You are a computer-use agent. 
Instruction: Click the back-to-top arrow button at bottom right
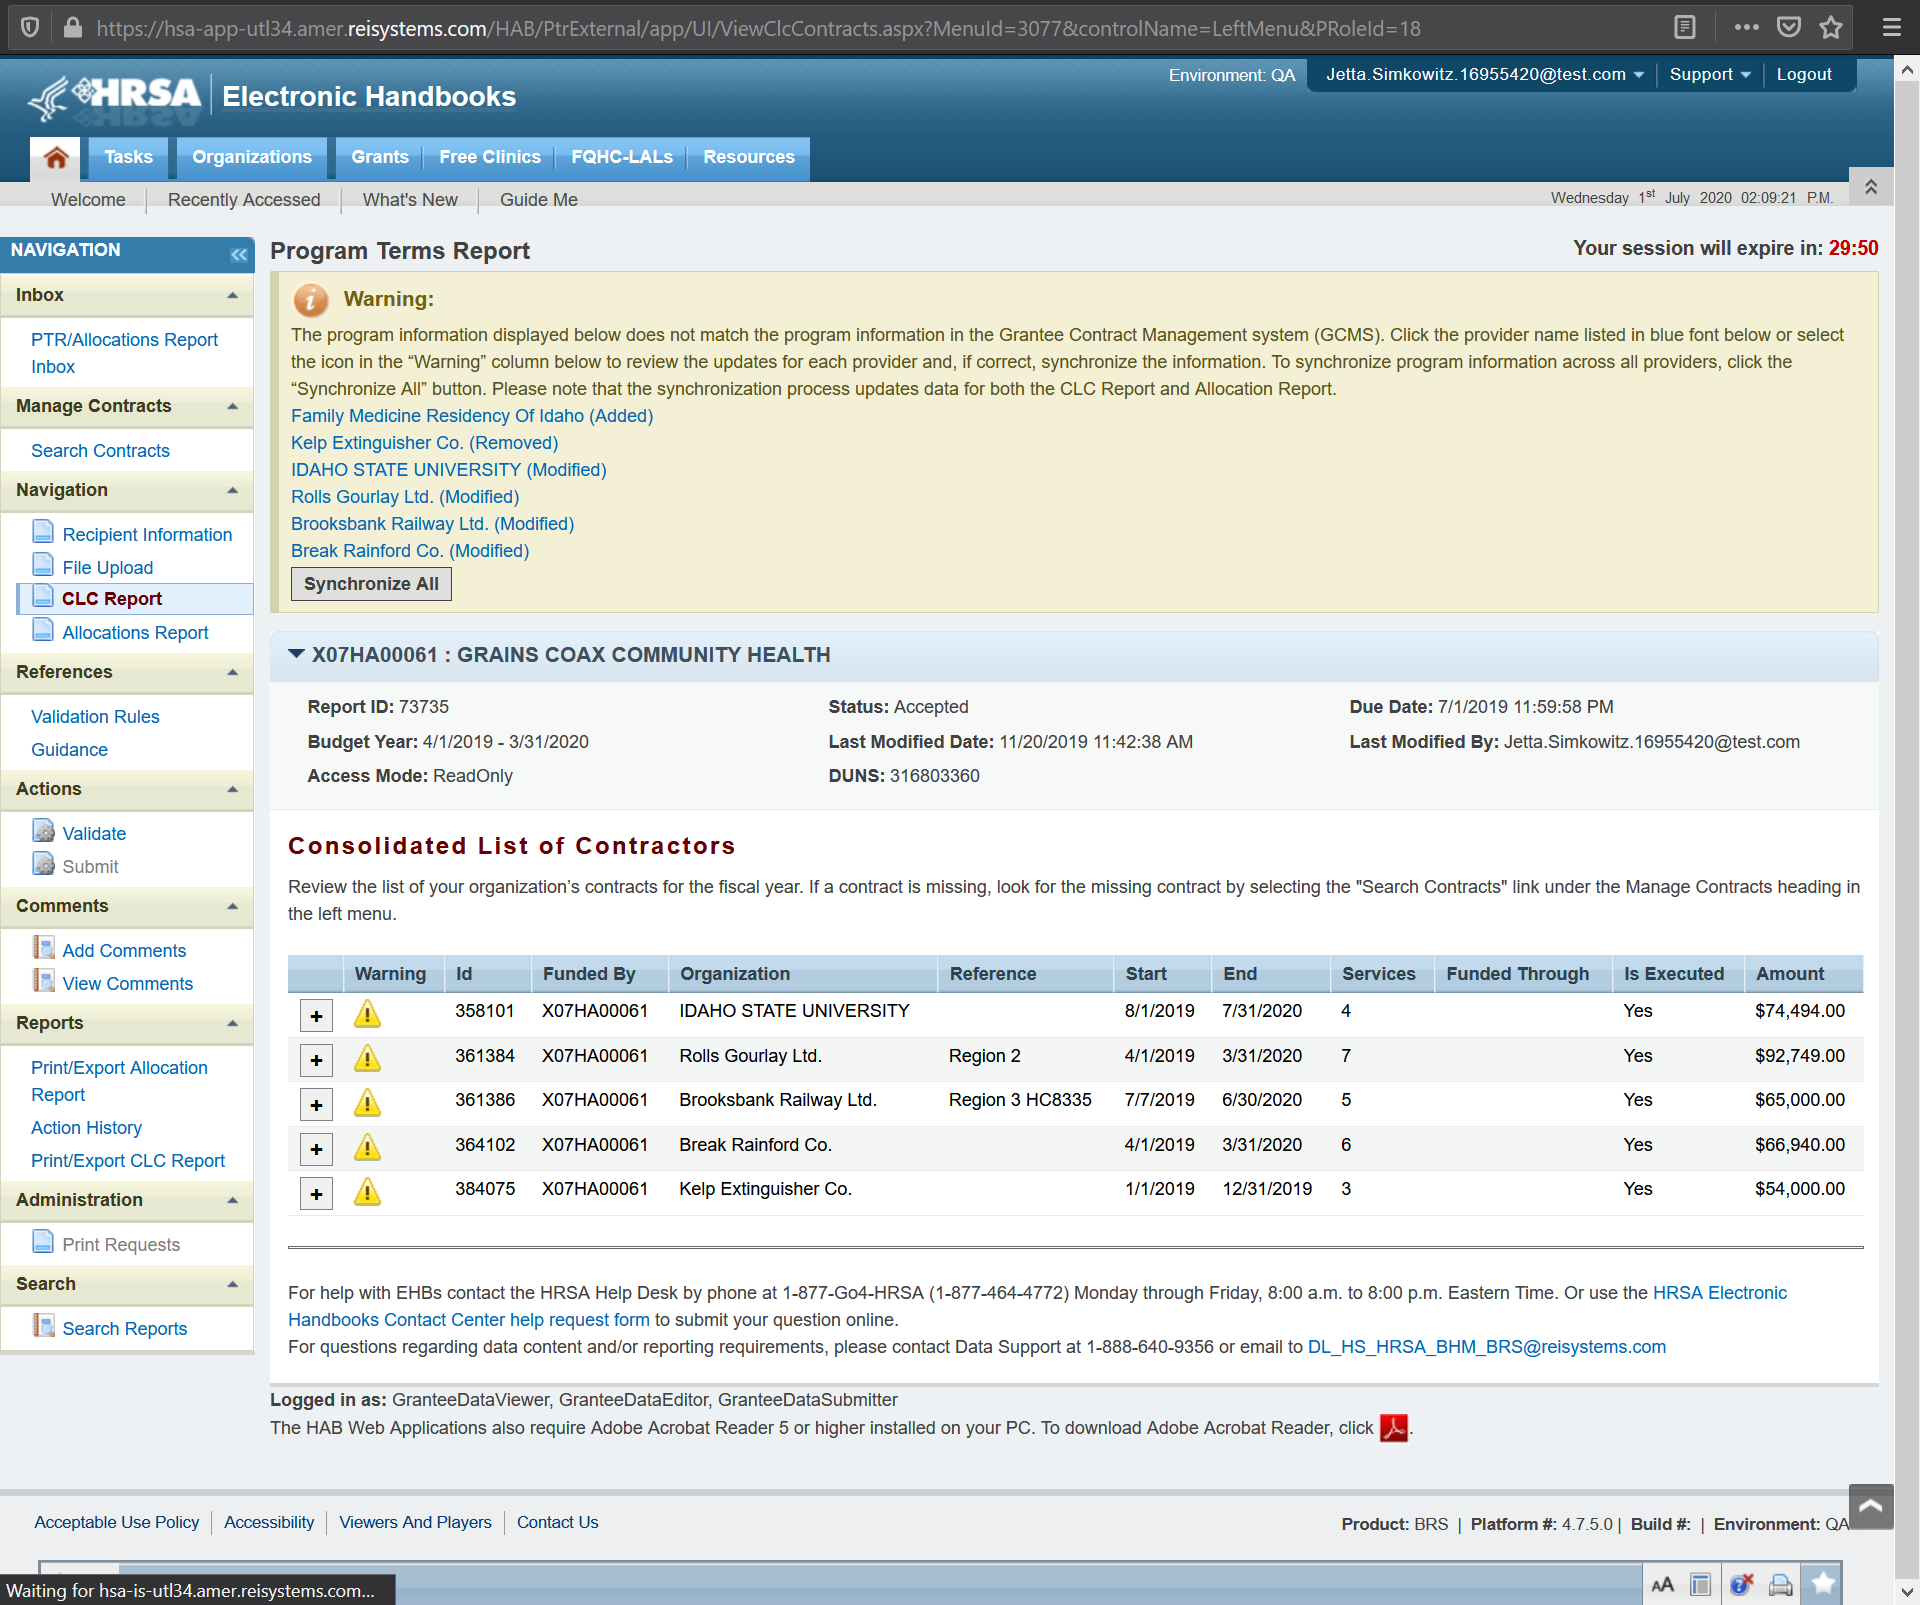pyautogui.click(x=1871, y=1506)
